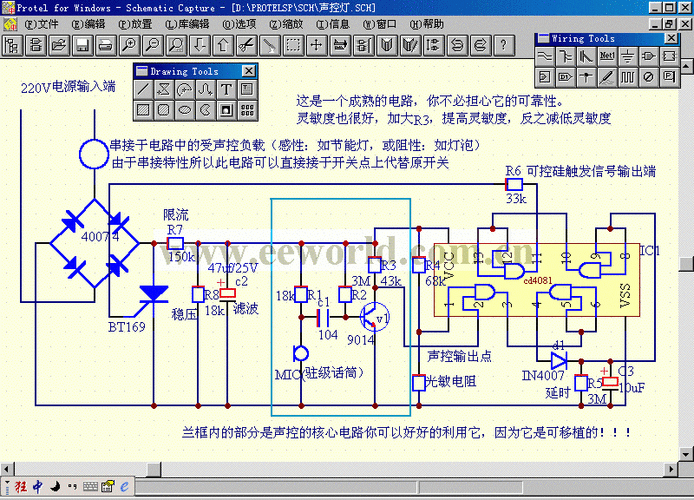694x500 pixels.
Task: Place a ground power port symbol
Action: [628, 57]
